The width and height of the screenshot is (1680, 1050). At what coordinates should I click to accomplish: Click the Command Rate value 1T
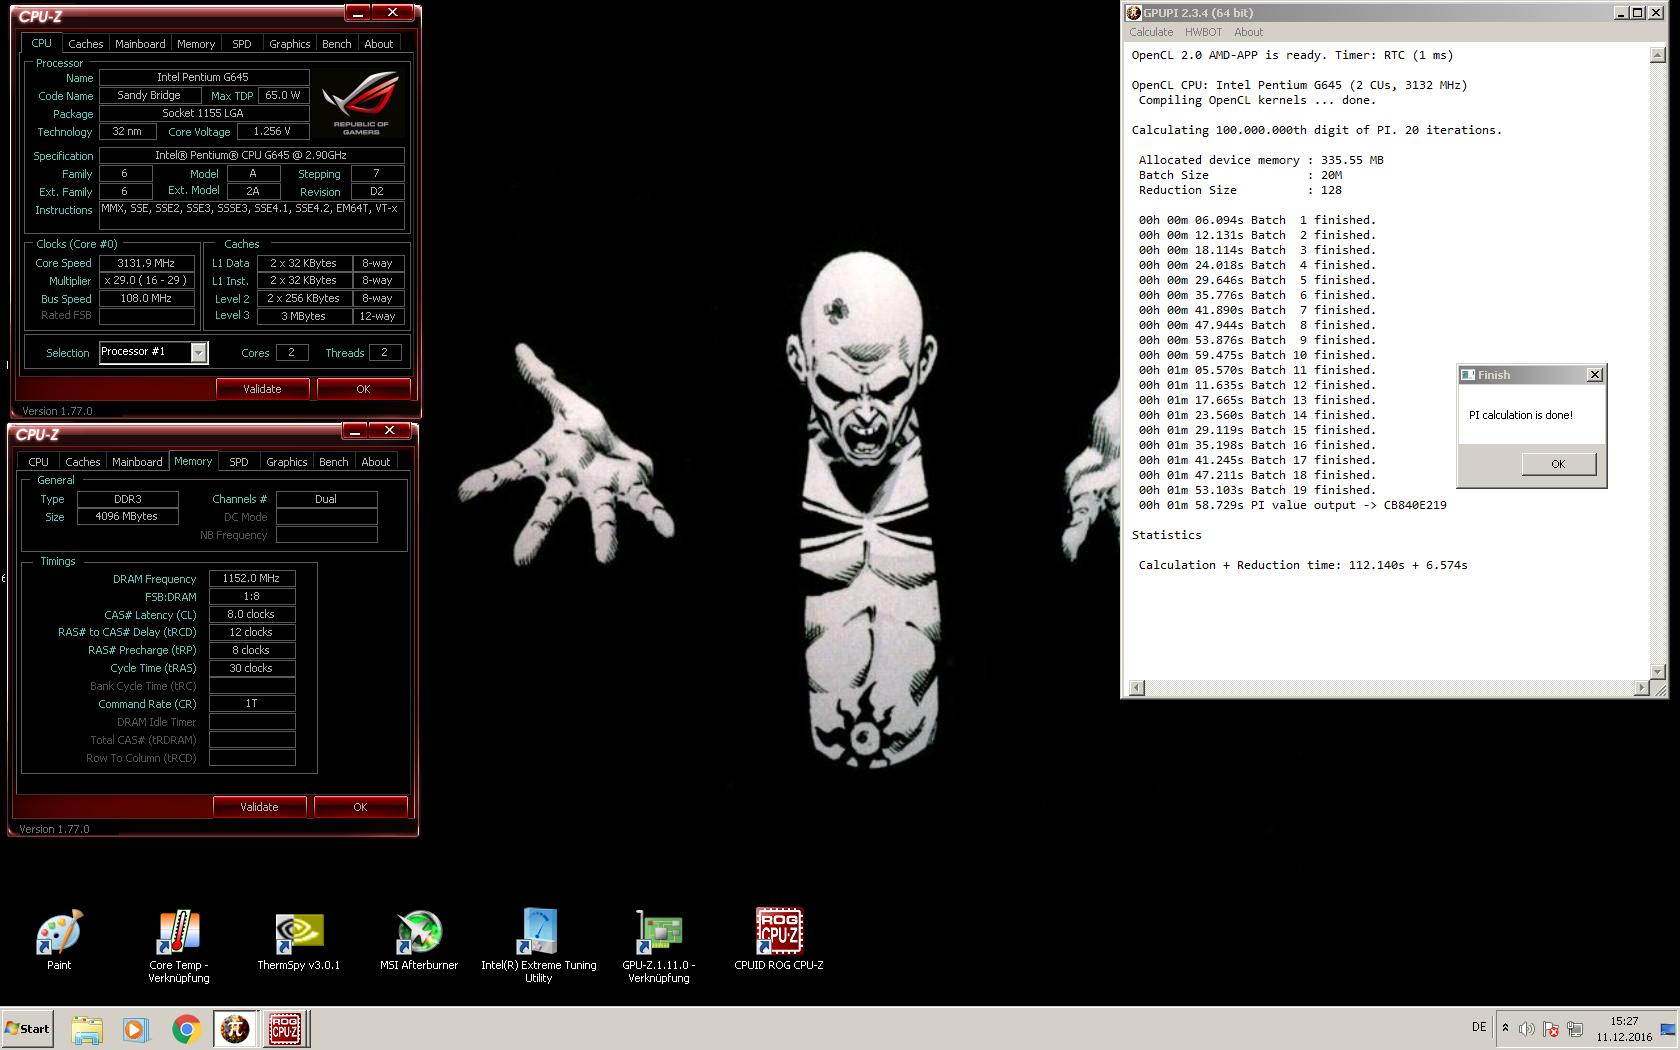[x=252, y=704]
